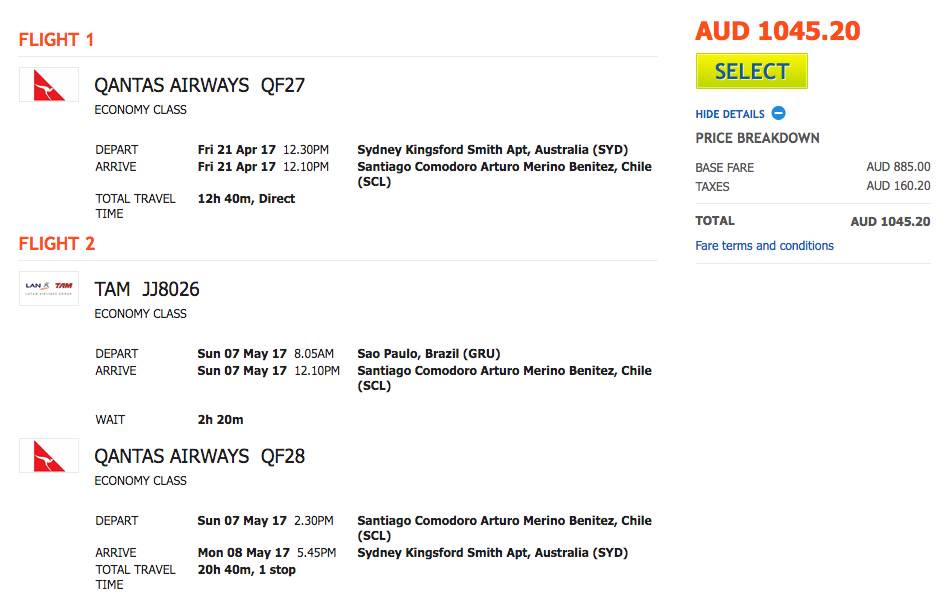Click the QANTAS AIRWAYS QF28 flight title

click(199, 456)
